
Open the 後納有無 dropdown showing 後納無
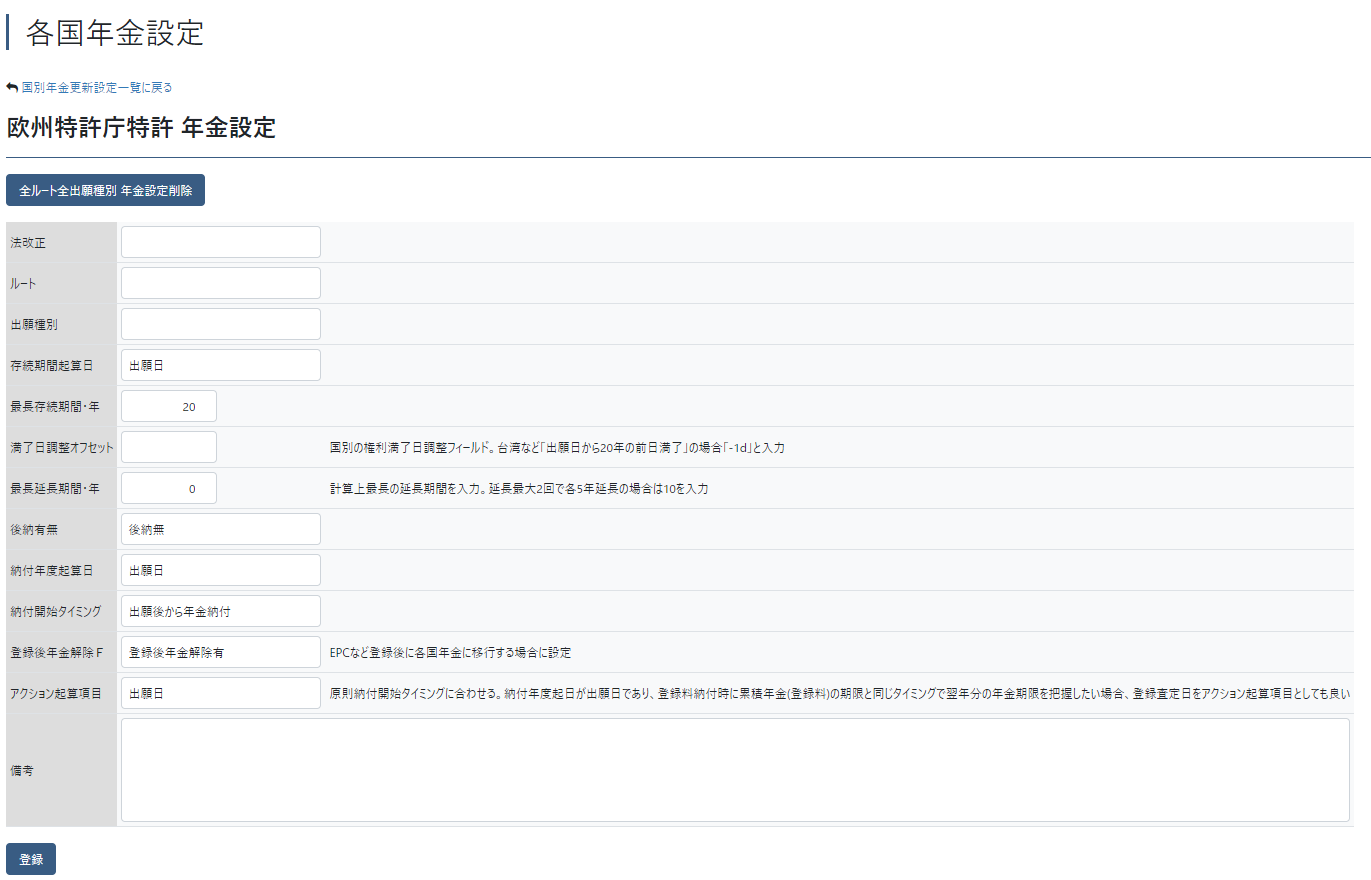(221, 529)
